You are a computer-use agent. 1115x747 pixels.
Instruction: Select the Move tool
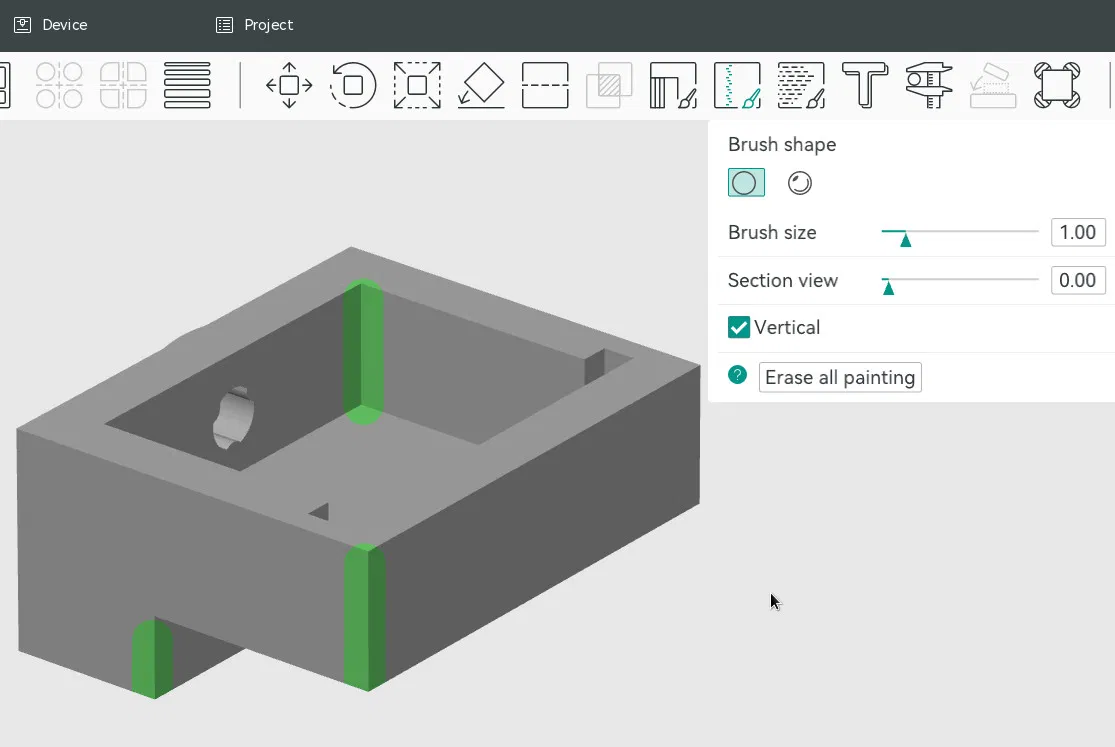pyautogui.click(x=289, y=85)
